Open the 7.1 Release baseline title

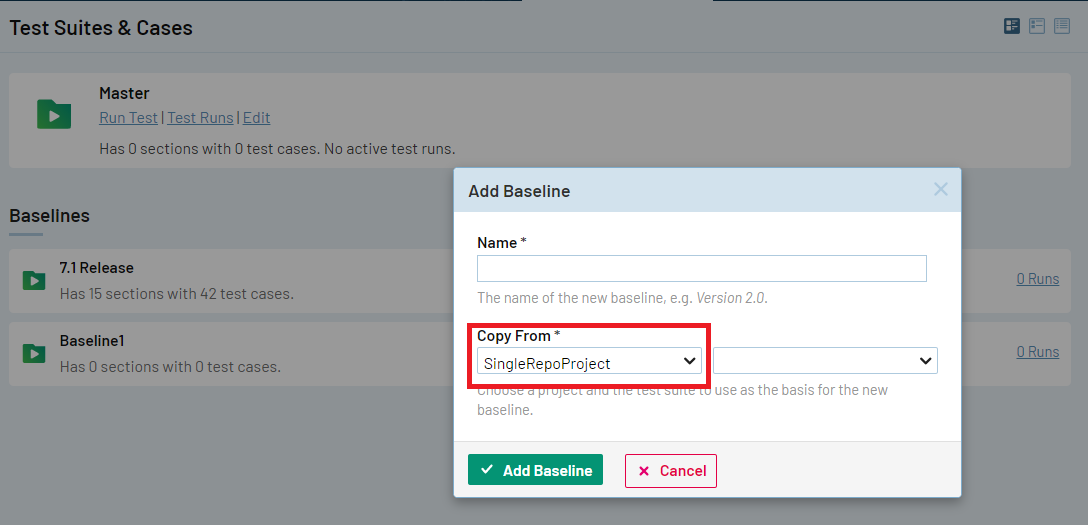[x=96, y=268]
